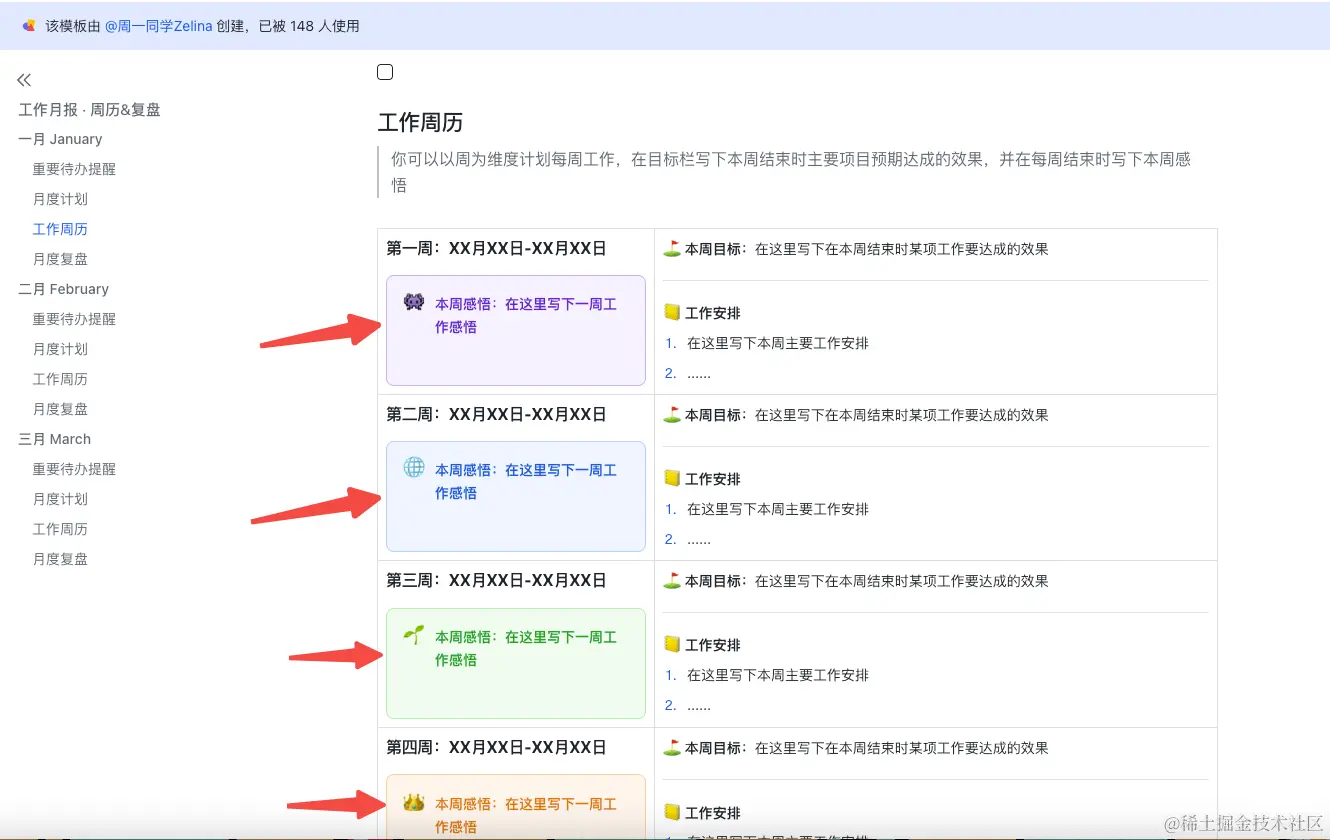The image size is (1330, 840).
Task: Click the yellow notebook emoji in 第二周 row
Action: [x=672, y=478]
